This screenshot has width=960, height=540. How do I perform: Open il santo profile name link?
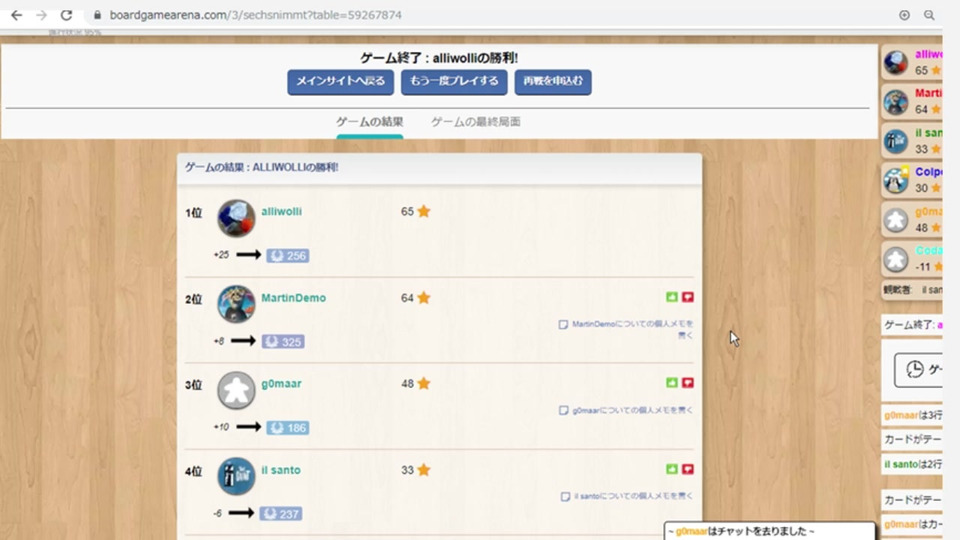coord(280,470)
